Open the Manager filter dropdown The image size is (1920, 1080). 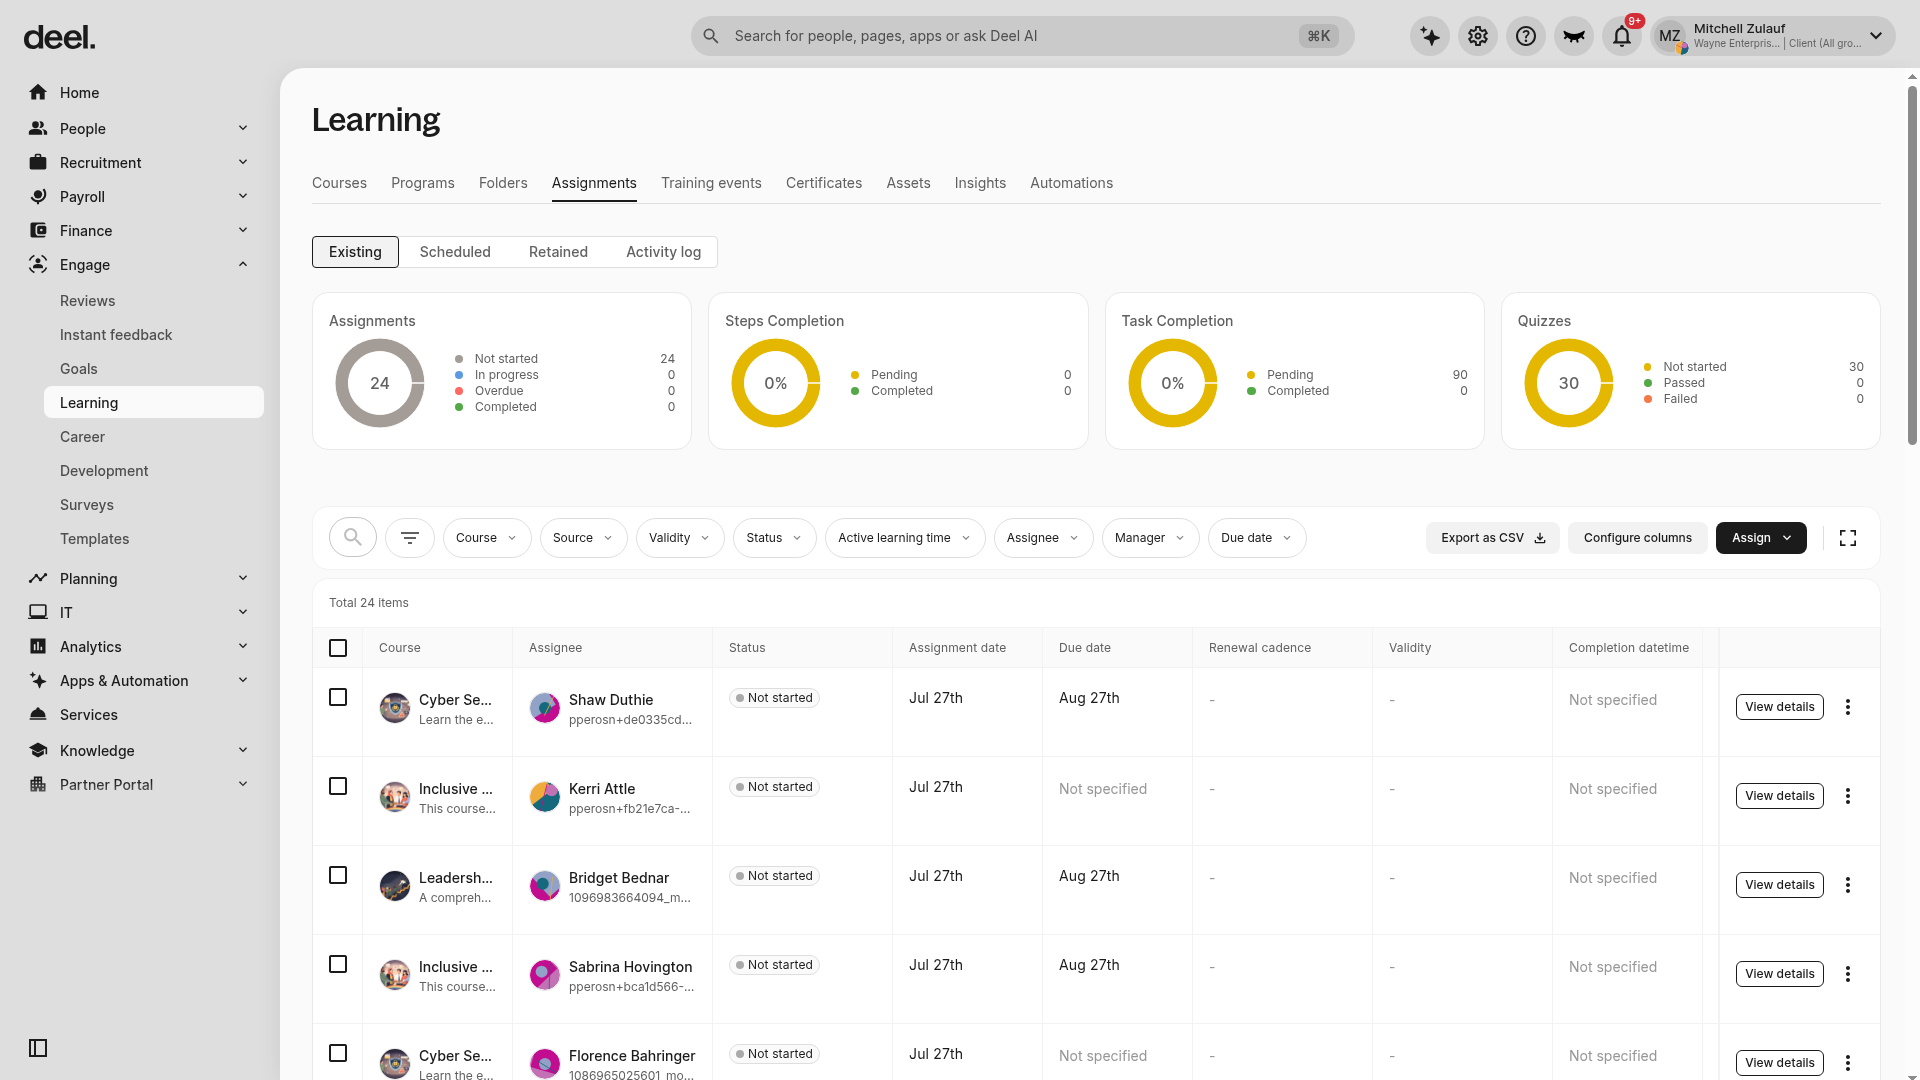[1151, 538]
